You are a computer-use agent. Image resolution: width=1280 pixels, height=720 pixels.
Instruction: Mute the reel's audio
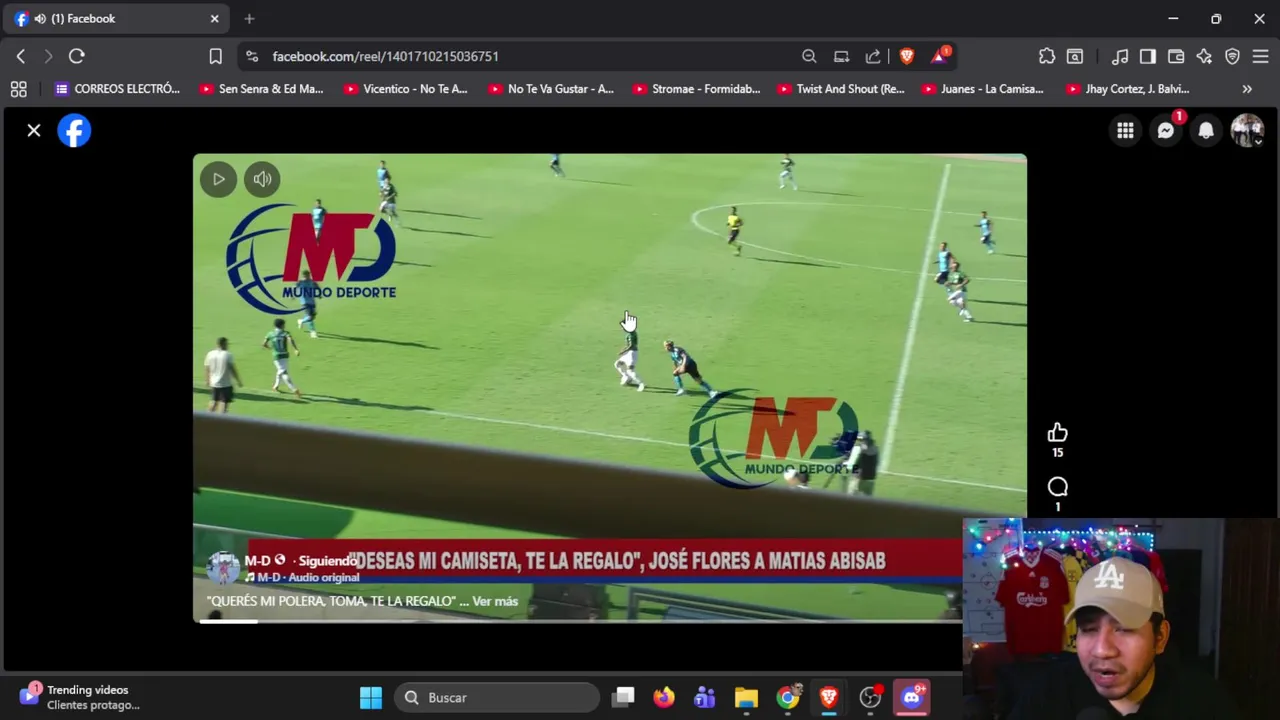tap(262, 179)
